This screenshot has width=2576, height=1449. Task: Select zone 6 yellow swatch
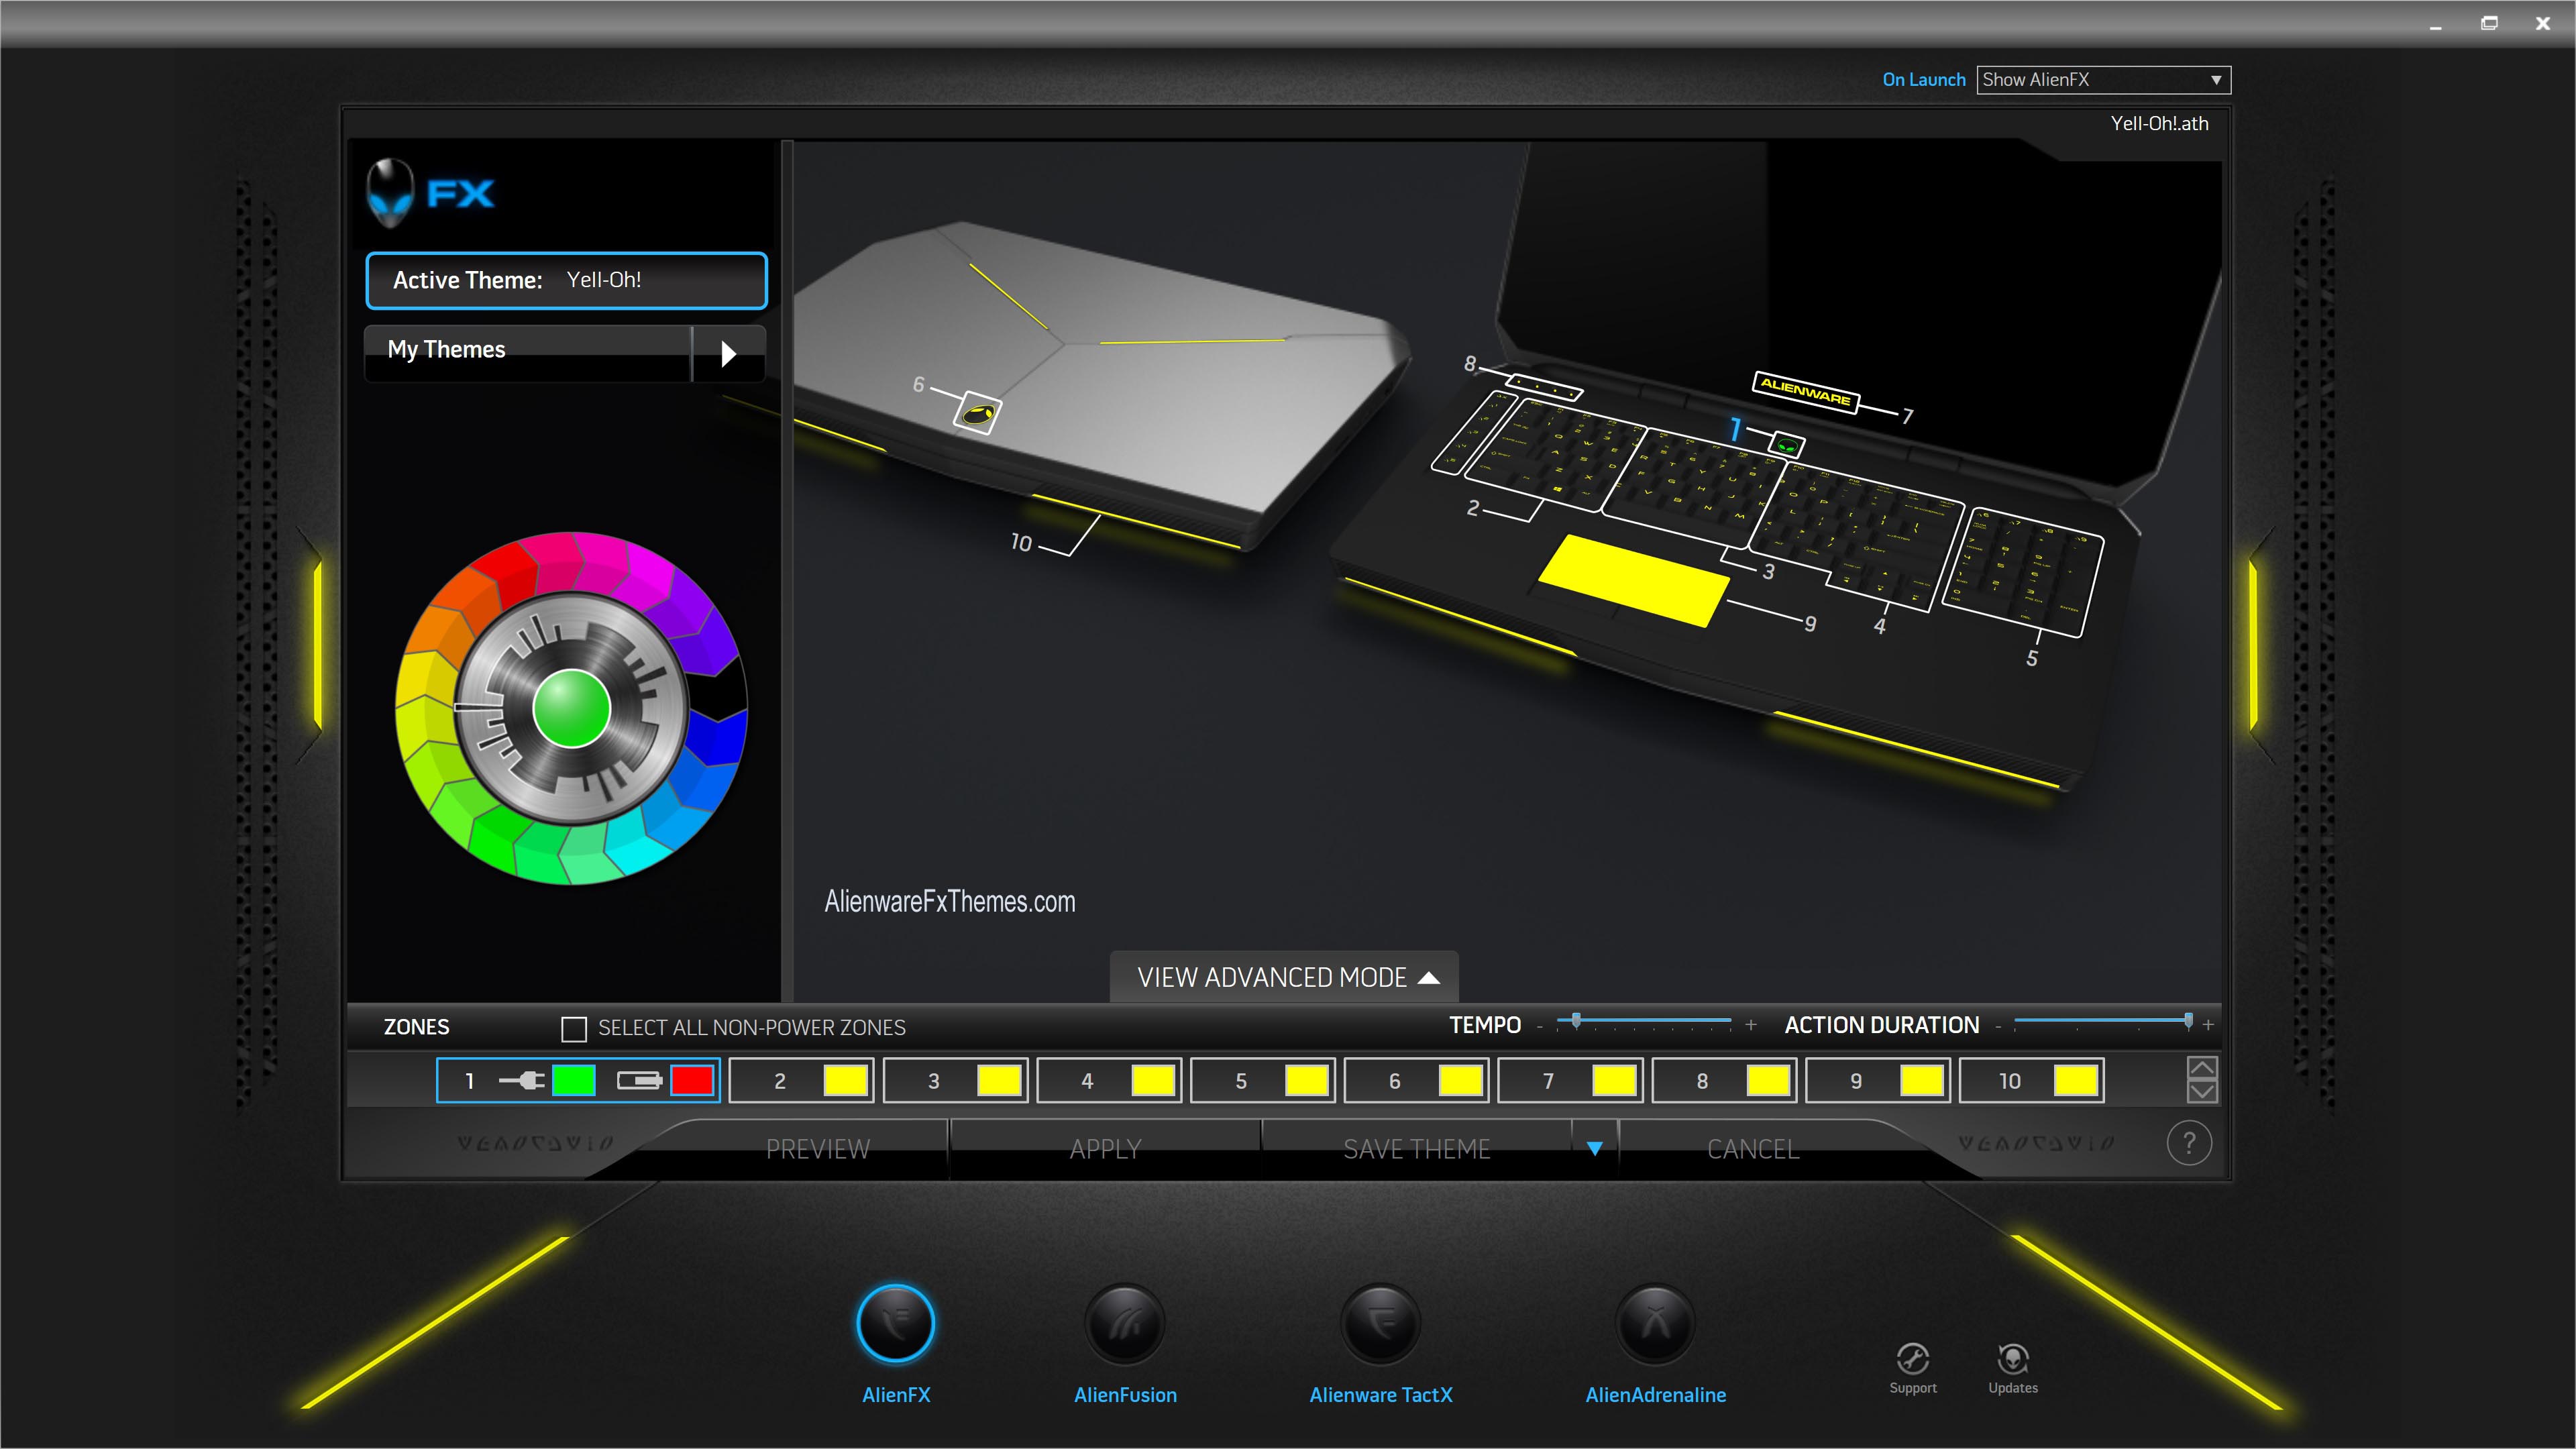pyautogui.click(x=1461, y=1080)
